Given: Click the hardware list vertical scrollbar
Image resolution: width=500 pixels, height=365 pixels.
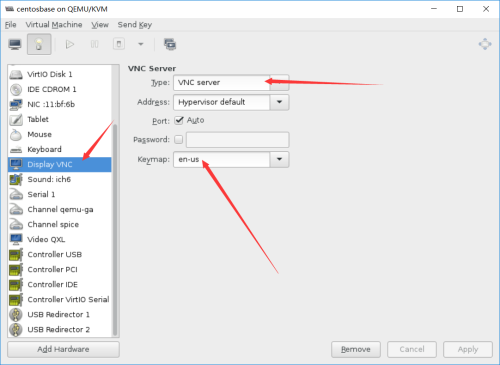Looking at the screenshot, I should [x=115, y=230].
